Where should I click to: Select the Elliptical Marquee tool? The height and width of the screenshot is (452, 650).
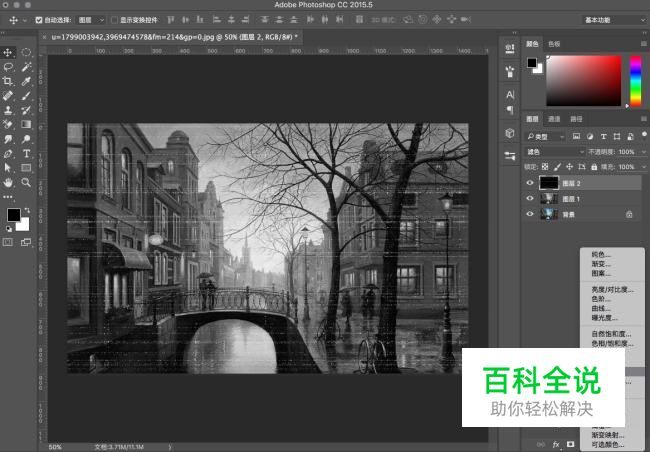26,52
